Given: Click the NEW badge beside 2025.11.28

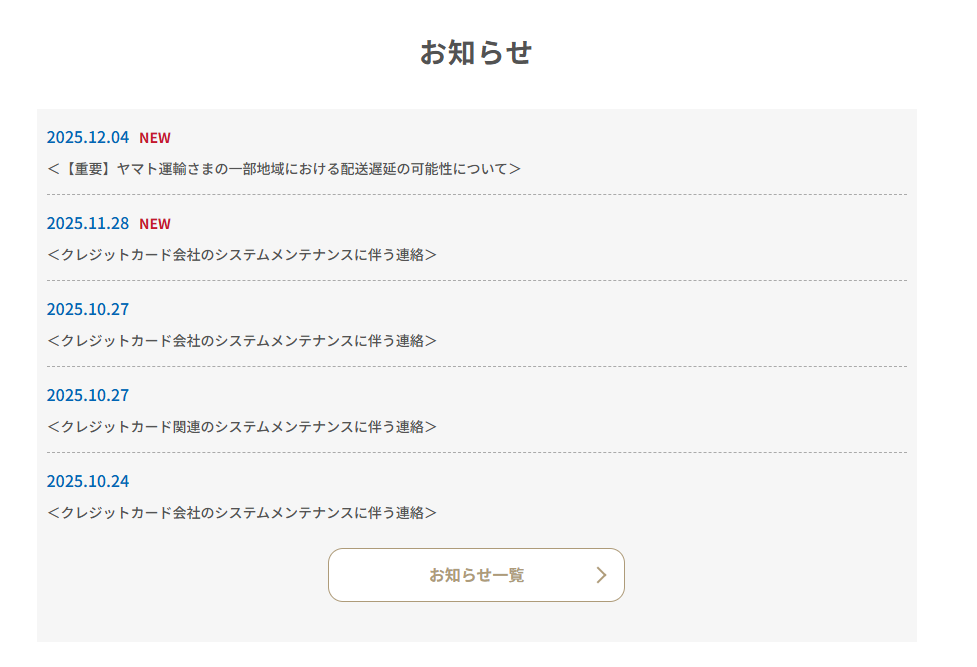Looking at the screenshot, I should [155, 224].
